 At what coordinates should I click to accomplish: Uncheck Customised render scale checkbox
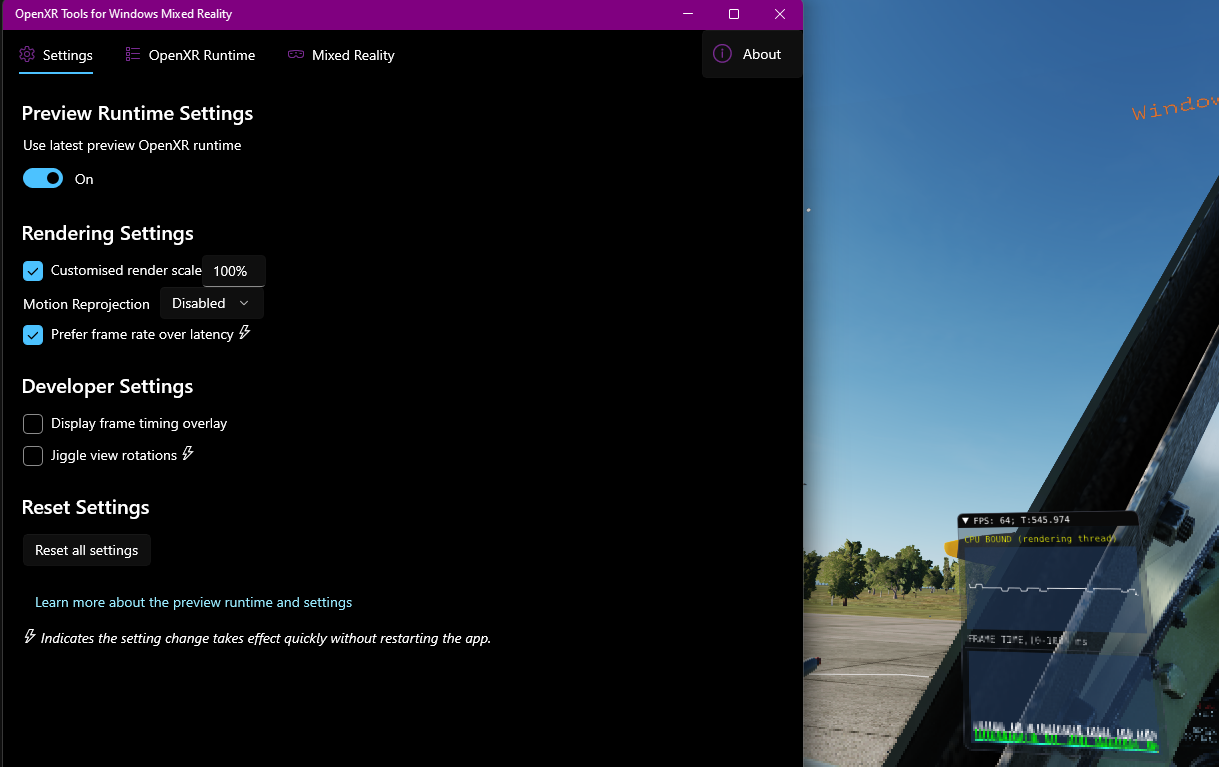[x=33, y=271]
